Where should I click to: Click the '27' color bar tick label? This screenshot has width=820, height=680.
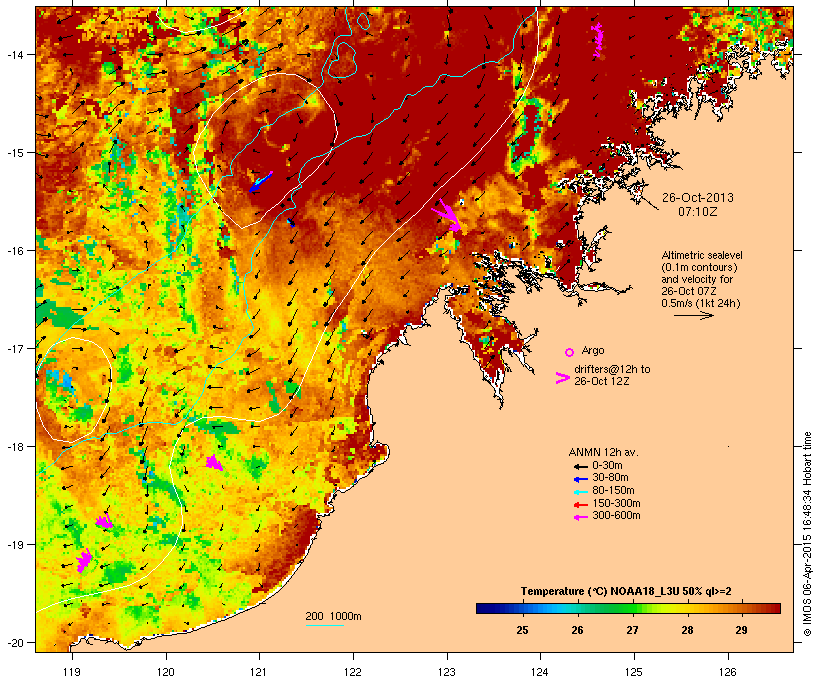pyautogui.click(x=632, y=630)
